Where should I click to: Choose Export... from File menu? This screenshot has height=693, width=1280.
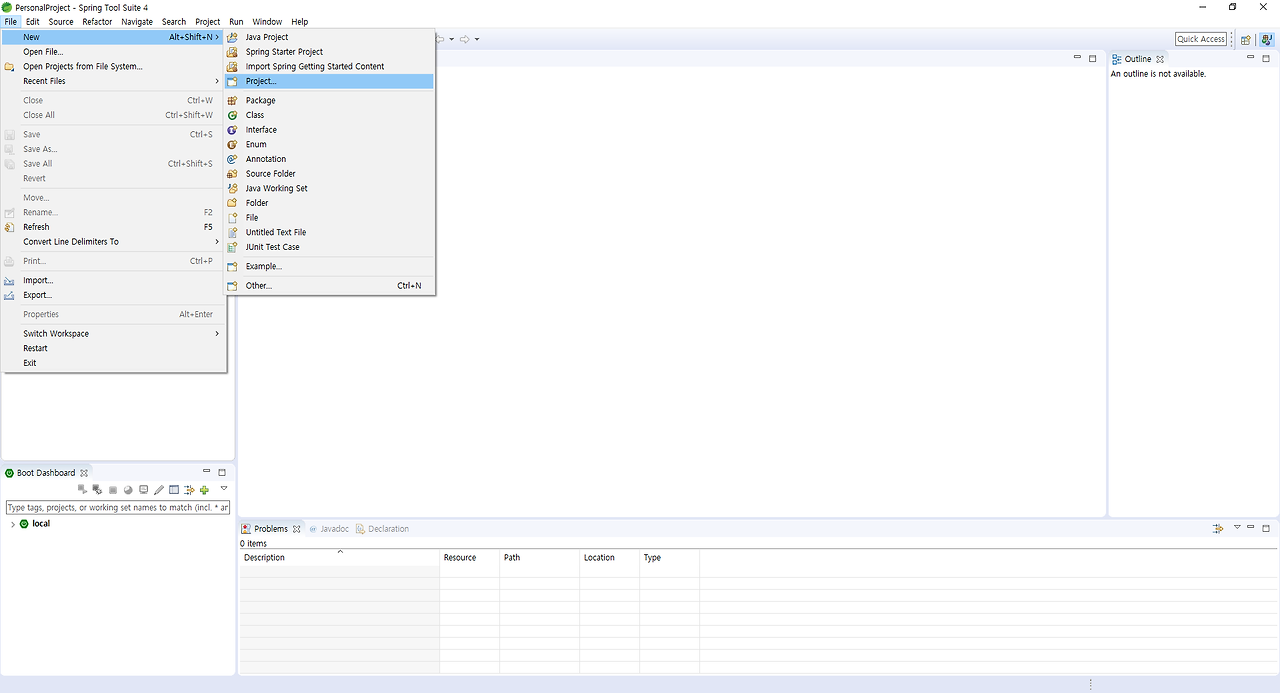pos(114,295)
